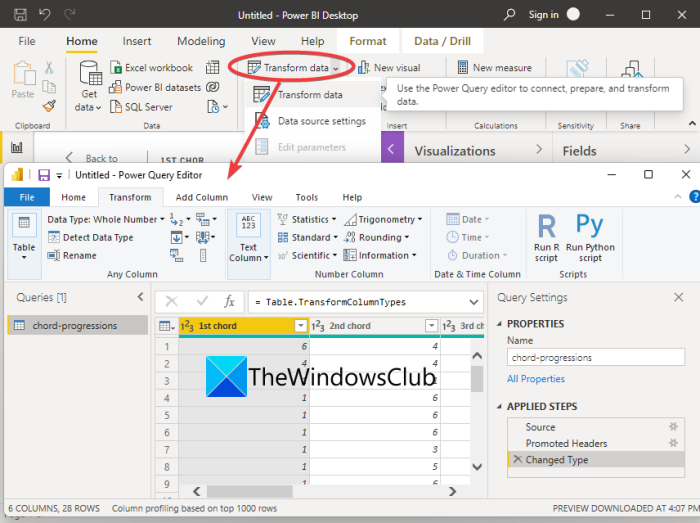
Task: Undo last action in Power BI Desktop
Action: click(45, 15)
